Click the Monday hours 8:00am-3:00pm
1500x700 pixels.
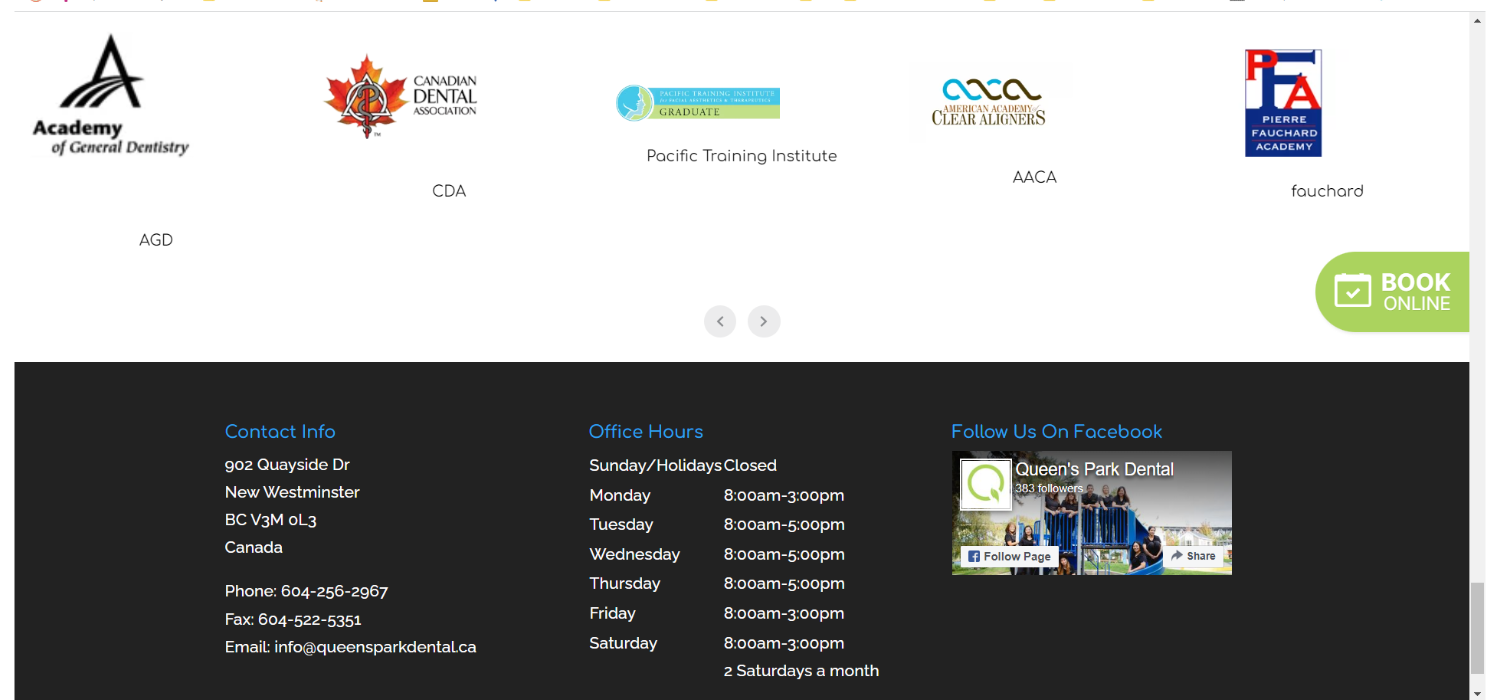pos(784,495)
